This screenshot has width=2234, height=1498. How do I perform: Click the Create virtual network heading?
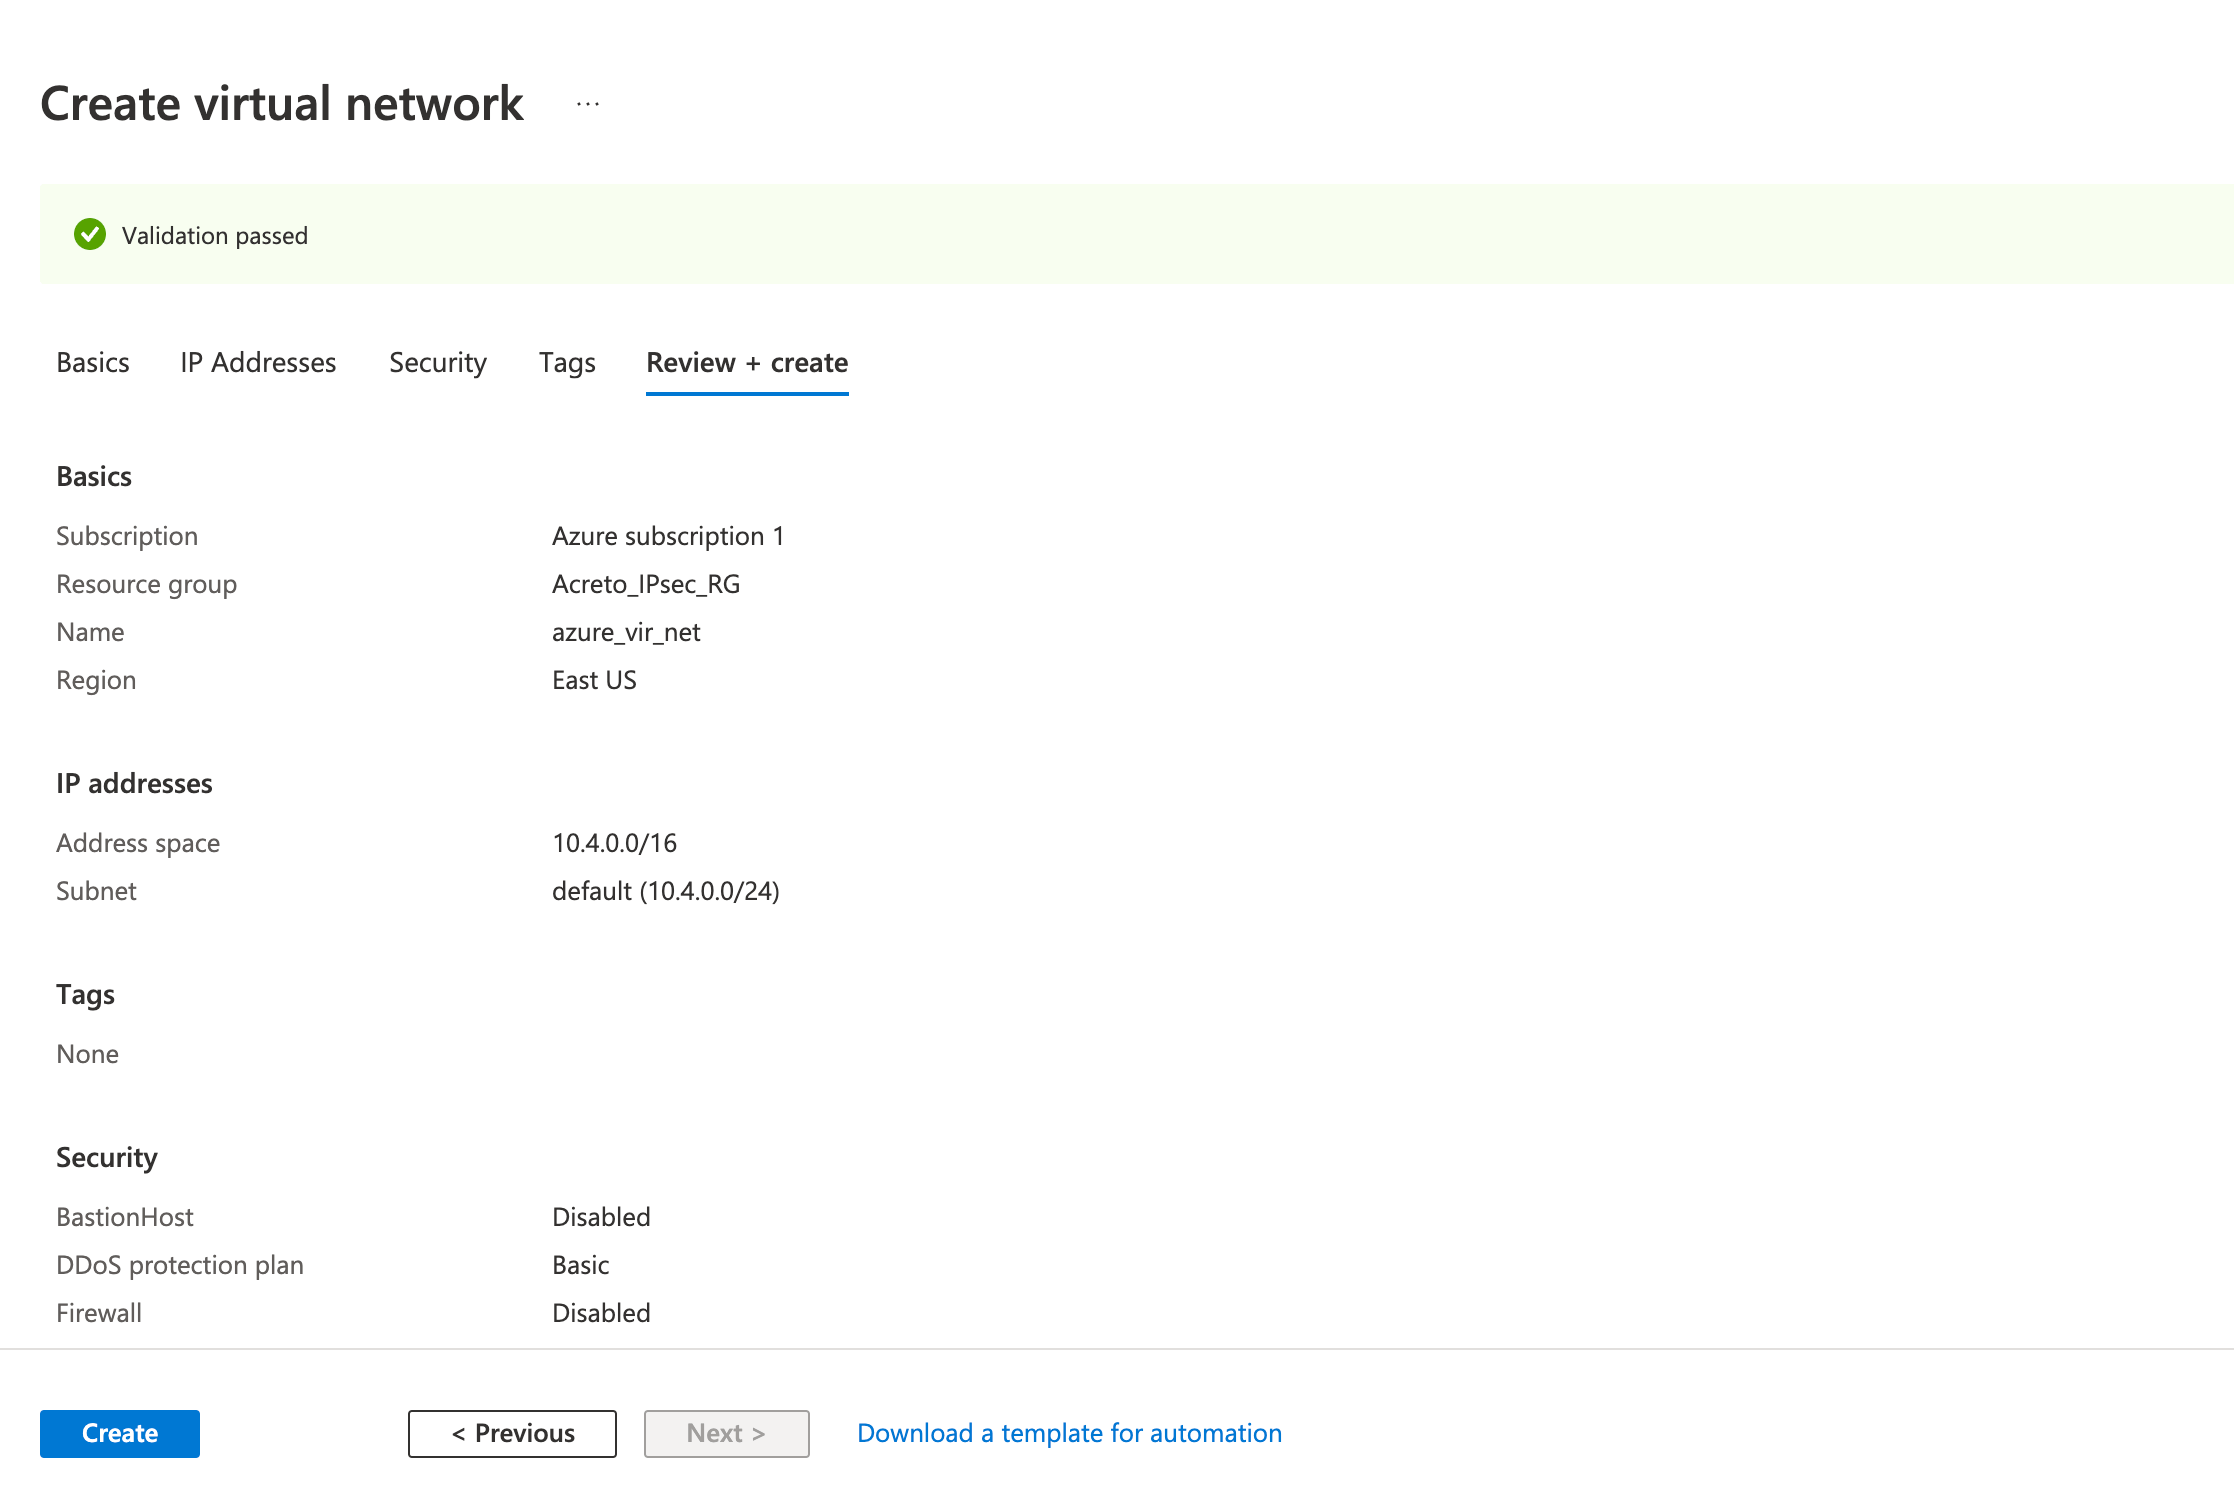(282, 104)
